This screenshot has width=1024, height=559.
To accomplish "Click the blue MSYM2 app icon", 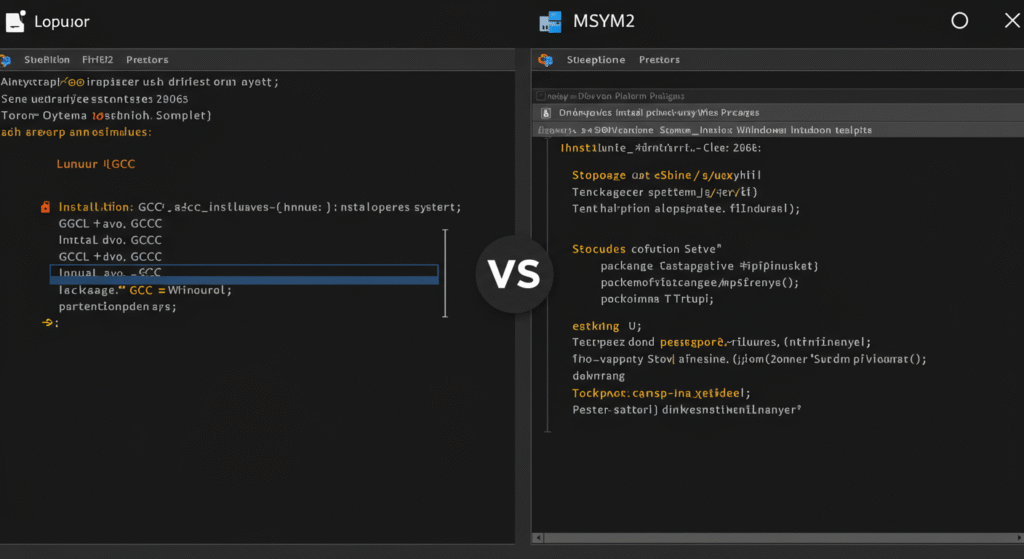I will pos(549,21).
